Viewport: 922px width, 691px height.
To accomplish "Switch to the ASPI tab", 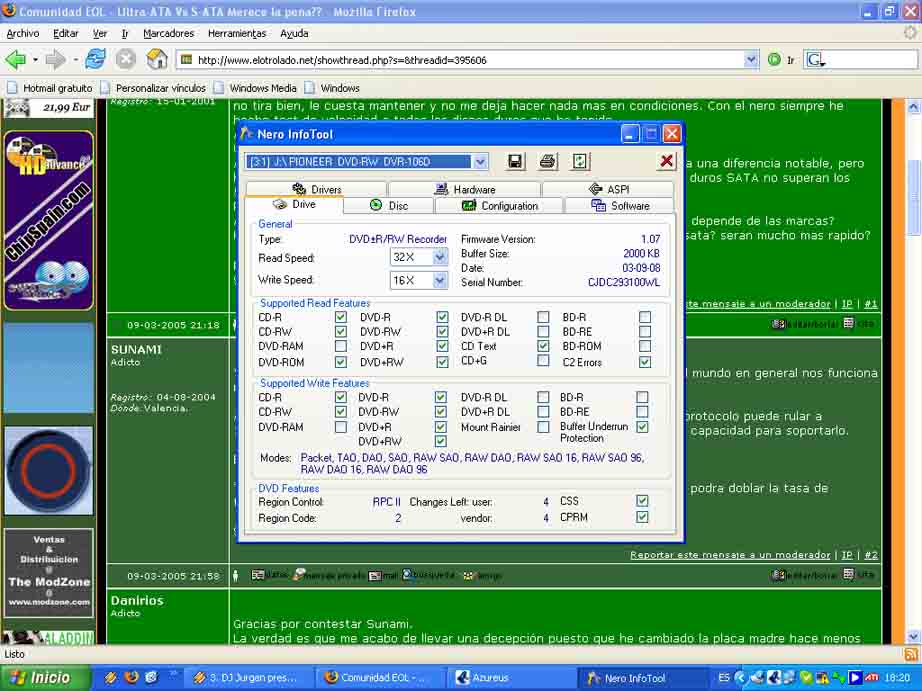I will pos(608,189).
